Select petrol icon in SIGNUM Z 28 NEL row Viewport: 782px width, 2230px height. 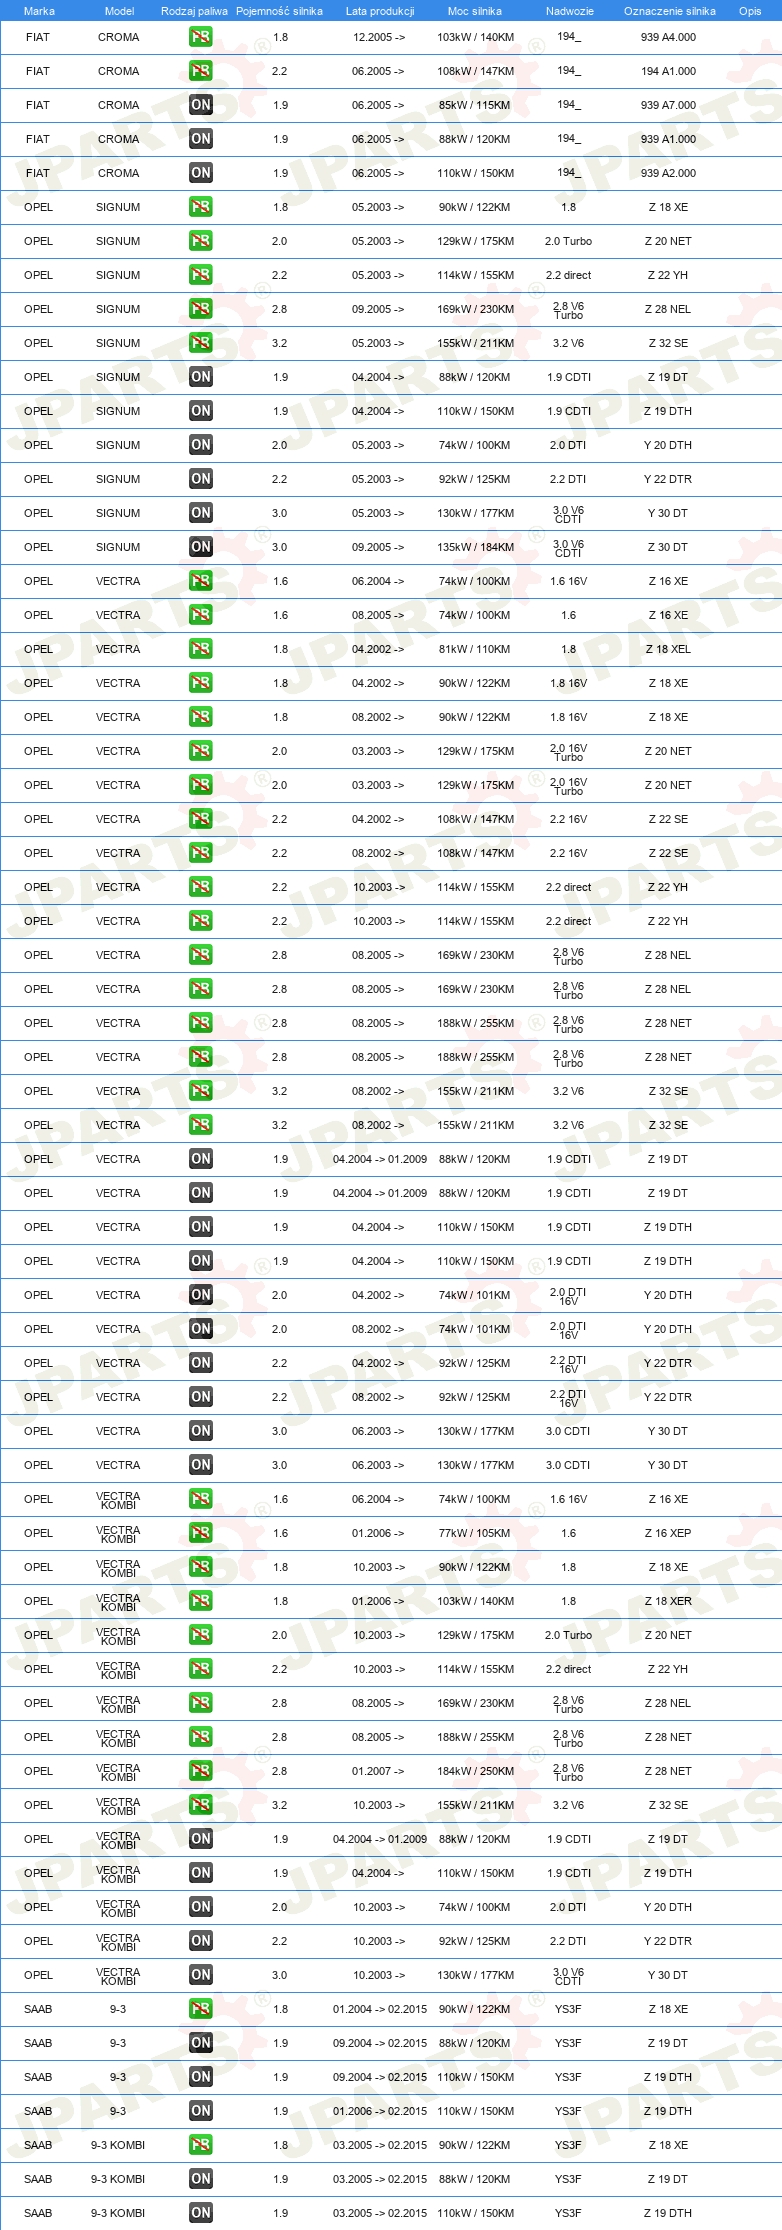coord(201,309)
